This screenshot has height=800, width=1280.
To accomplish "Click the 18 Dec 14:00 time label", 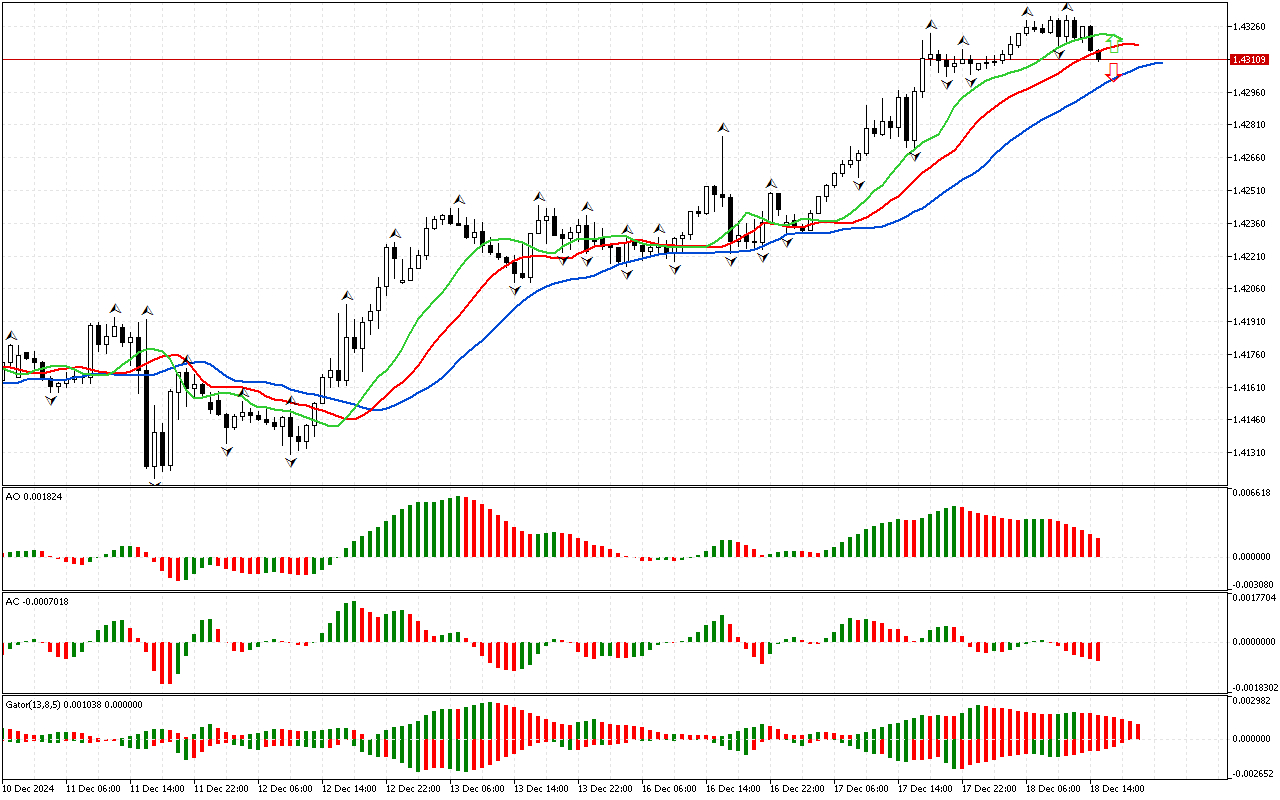I will [1117, 789].
